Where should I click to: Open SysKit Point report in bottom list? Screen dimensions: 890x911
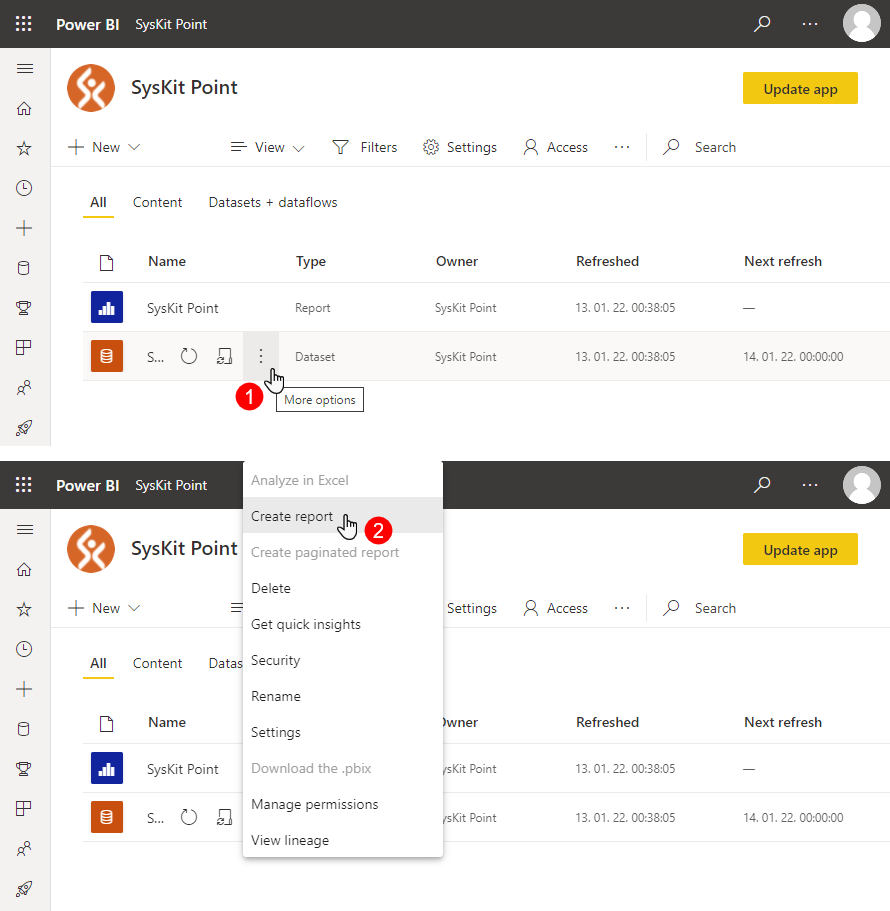(182, 769)
